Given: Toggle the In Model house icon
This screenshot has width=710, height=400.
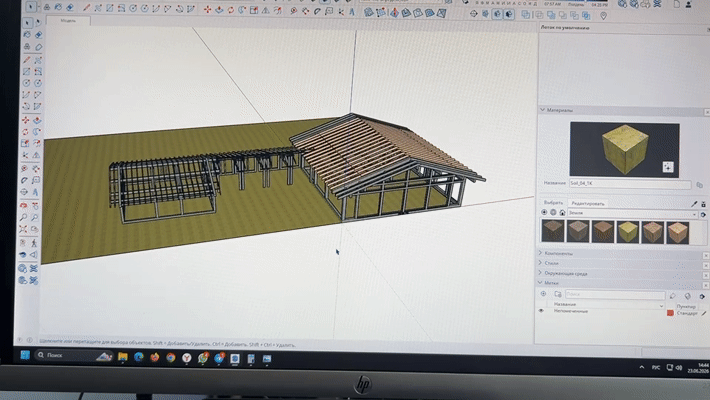Looking at the screenshot, I should point(562,212).
